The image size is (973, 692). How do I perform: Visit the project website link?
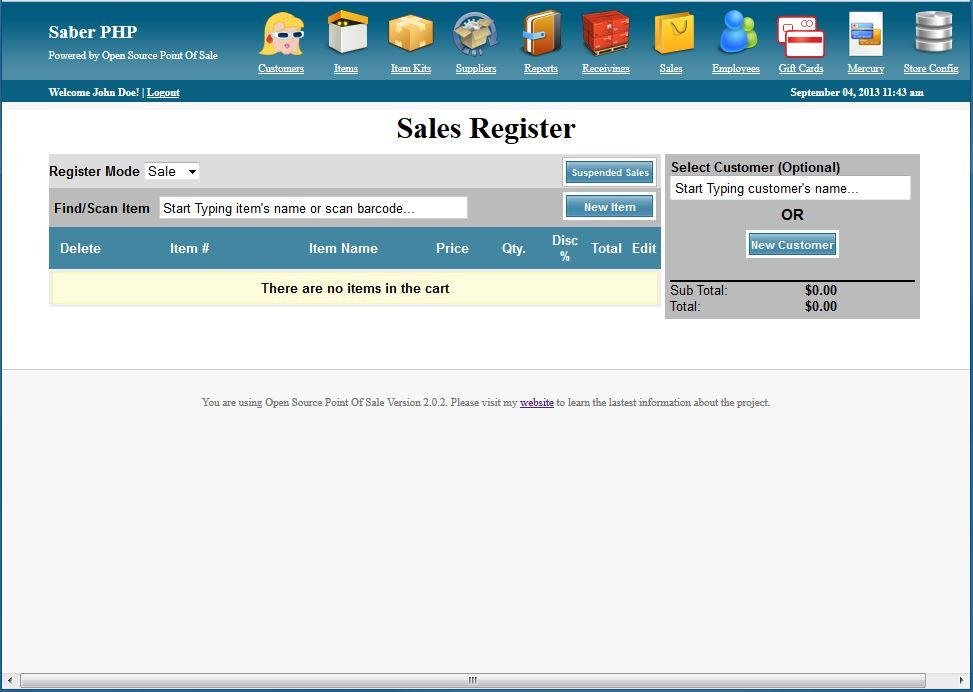[x=537, y=402]
